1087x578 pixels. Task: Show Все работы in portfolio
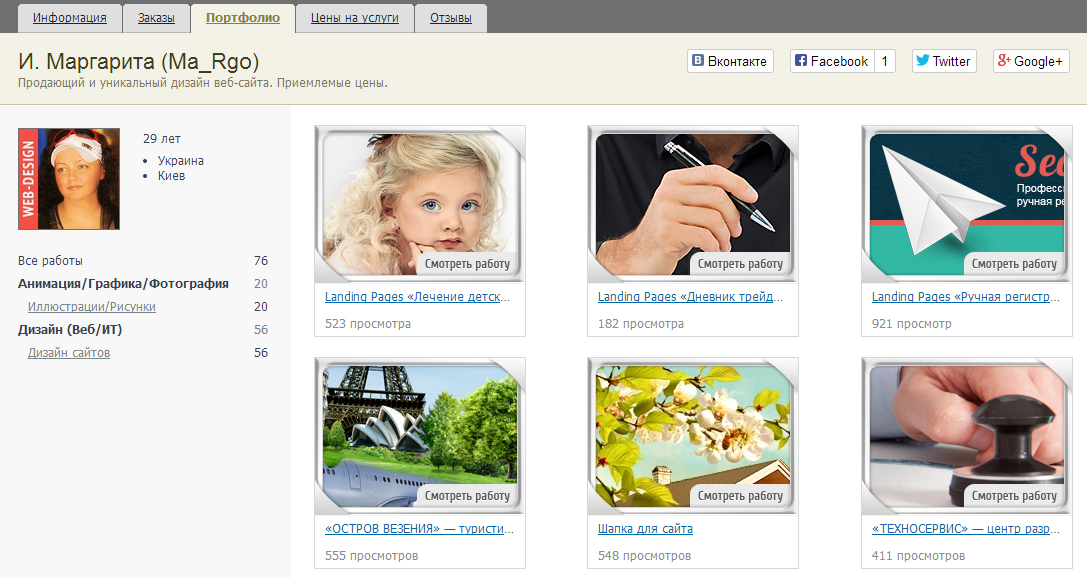[50, 261]
